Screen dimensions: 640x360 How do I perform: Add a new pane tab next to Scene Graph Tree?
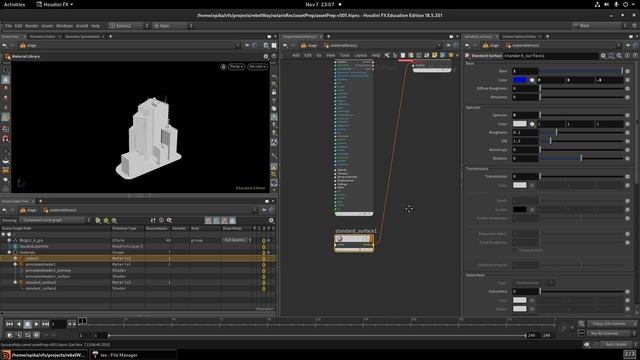[x=40, y=201]
